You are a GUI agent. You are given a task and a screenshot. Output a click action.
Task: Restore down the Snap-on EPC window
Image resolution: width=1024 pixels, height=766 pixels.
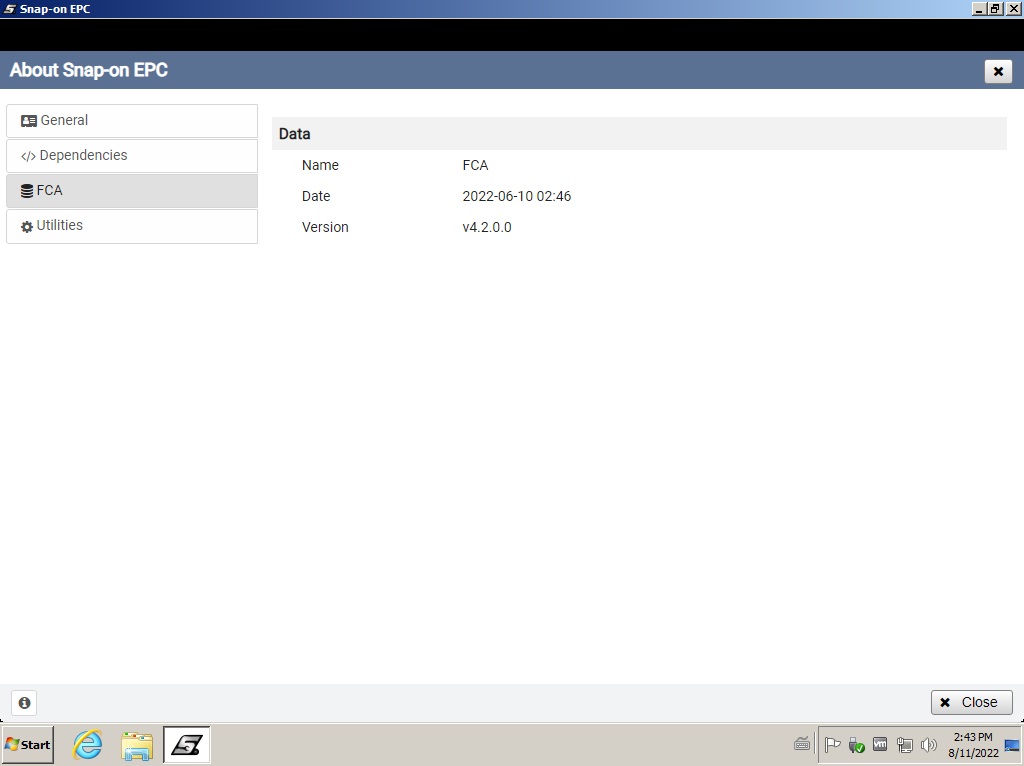click(995, 9)
